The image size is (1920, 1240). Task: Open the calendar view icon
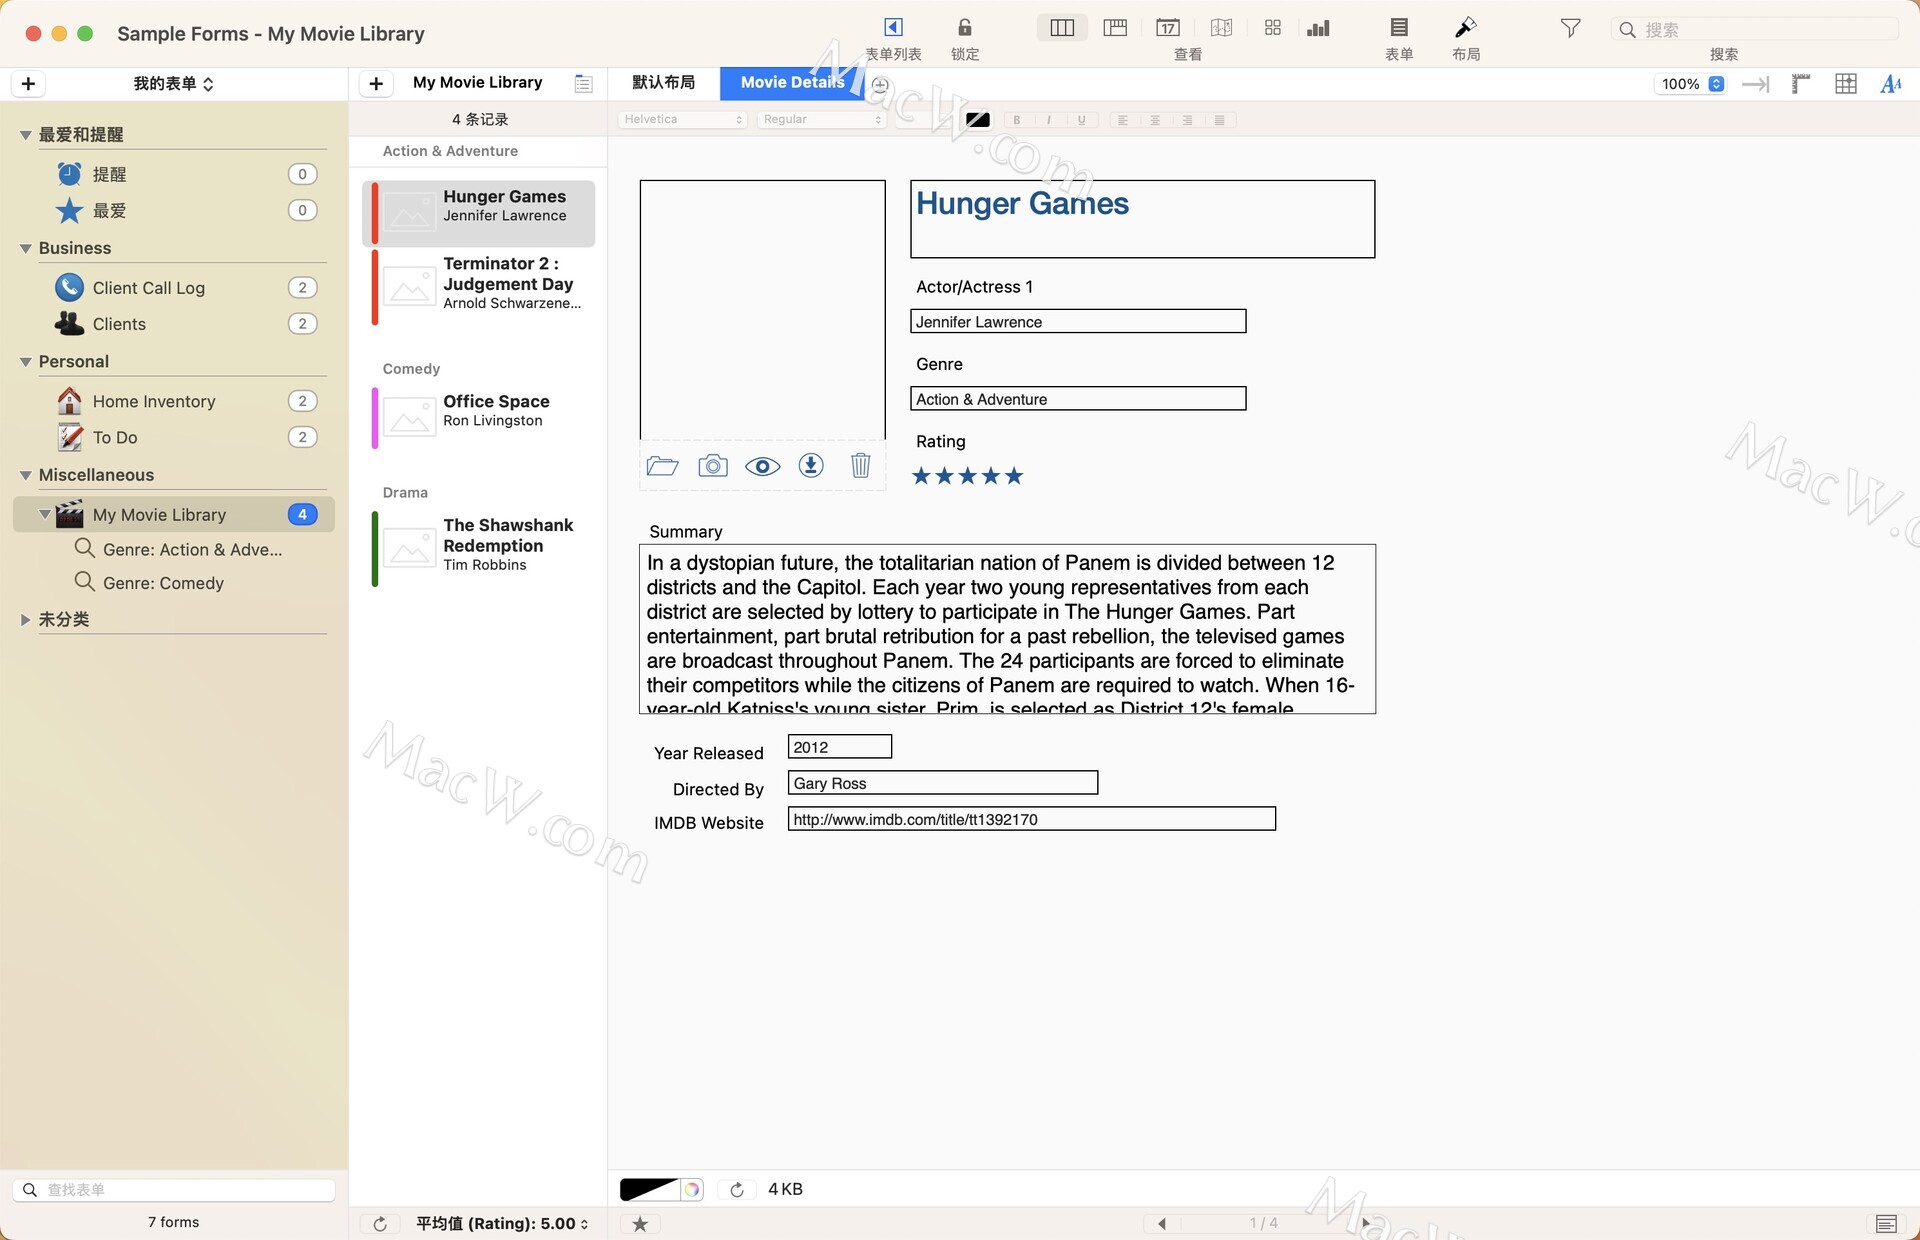pos(1168,28)
